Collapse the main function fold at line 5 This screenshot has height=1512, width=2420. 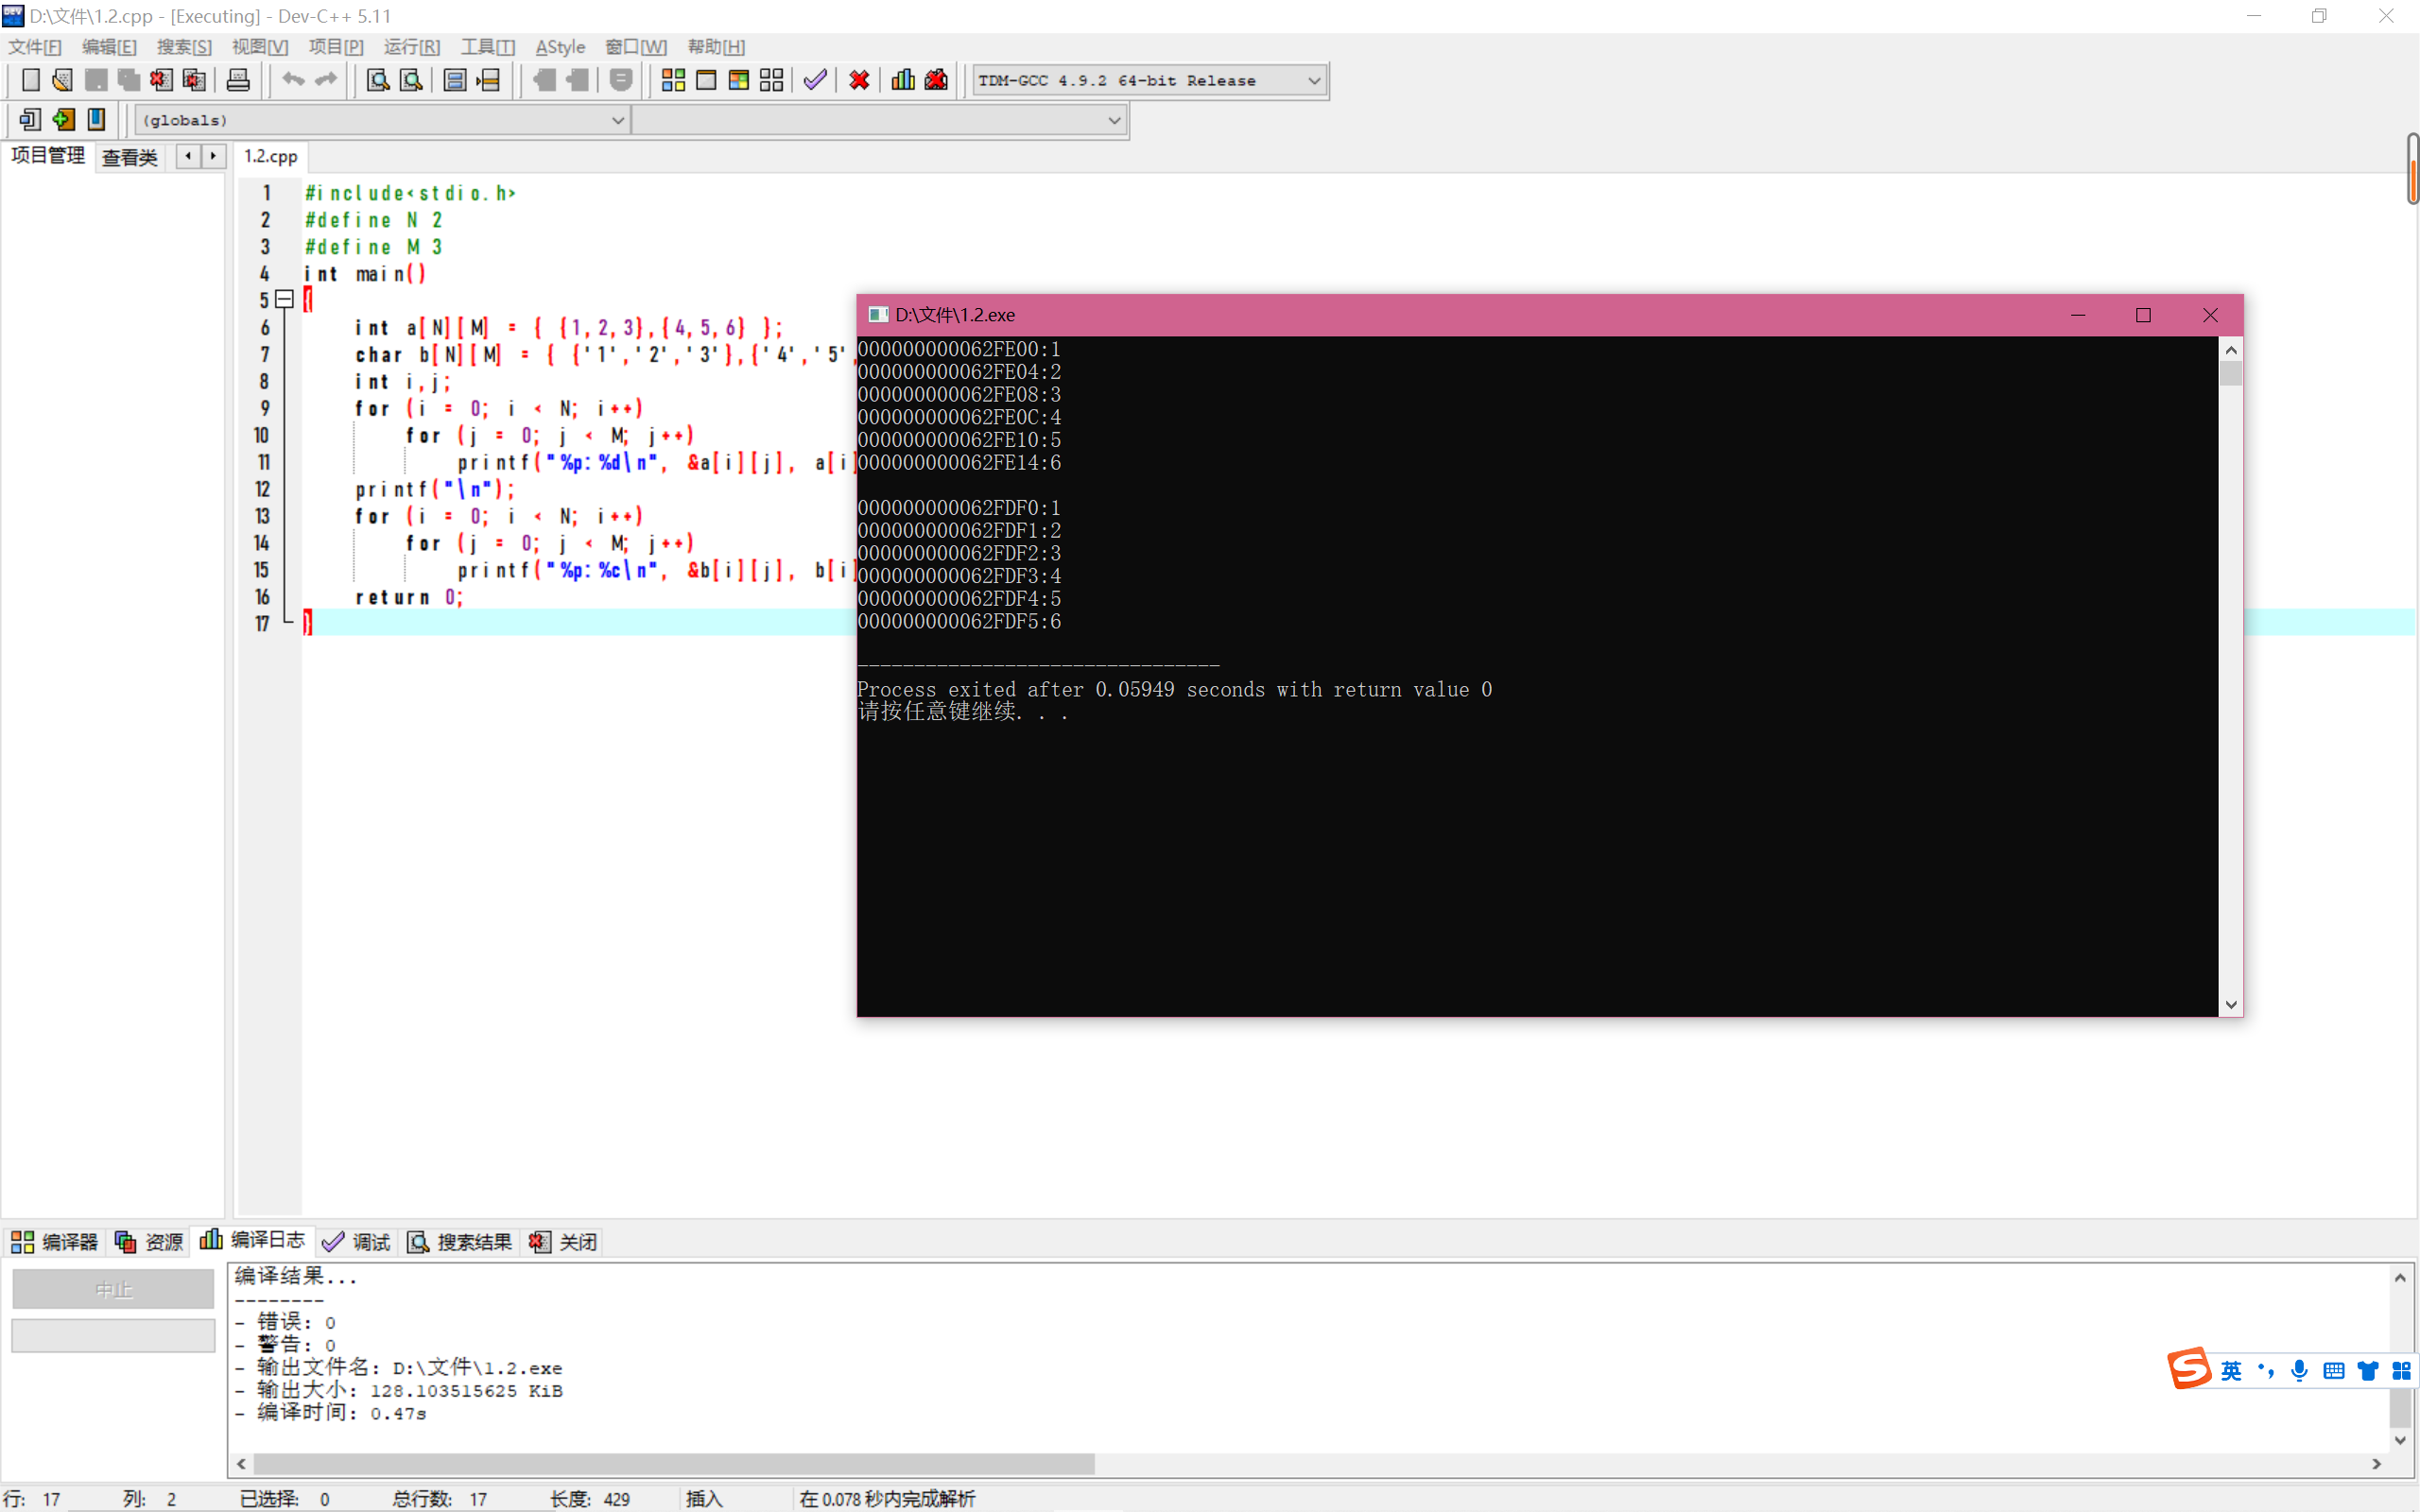[x=284, y=299]
